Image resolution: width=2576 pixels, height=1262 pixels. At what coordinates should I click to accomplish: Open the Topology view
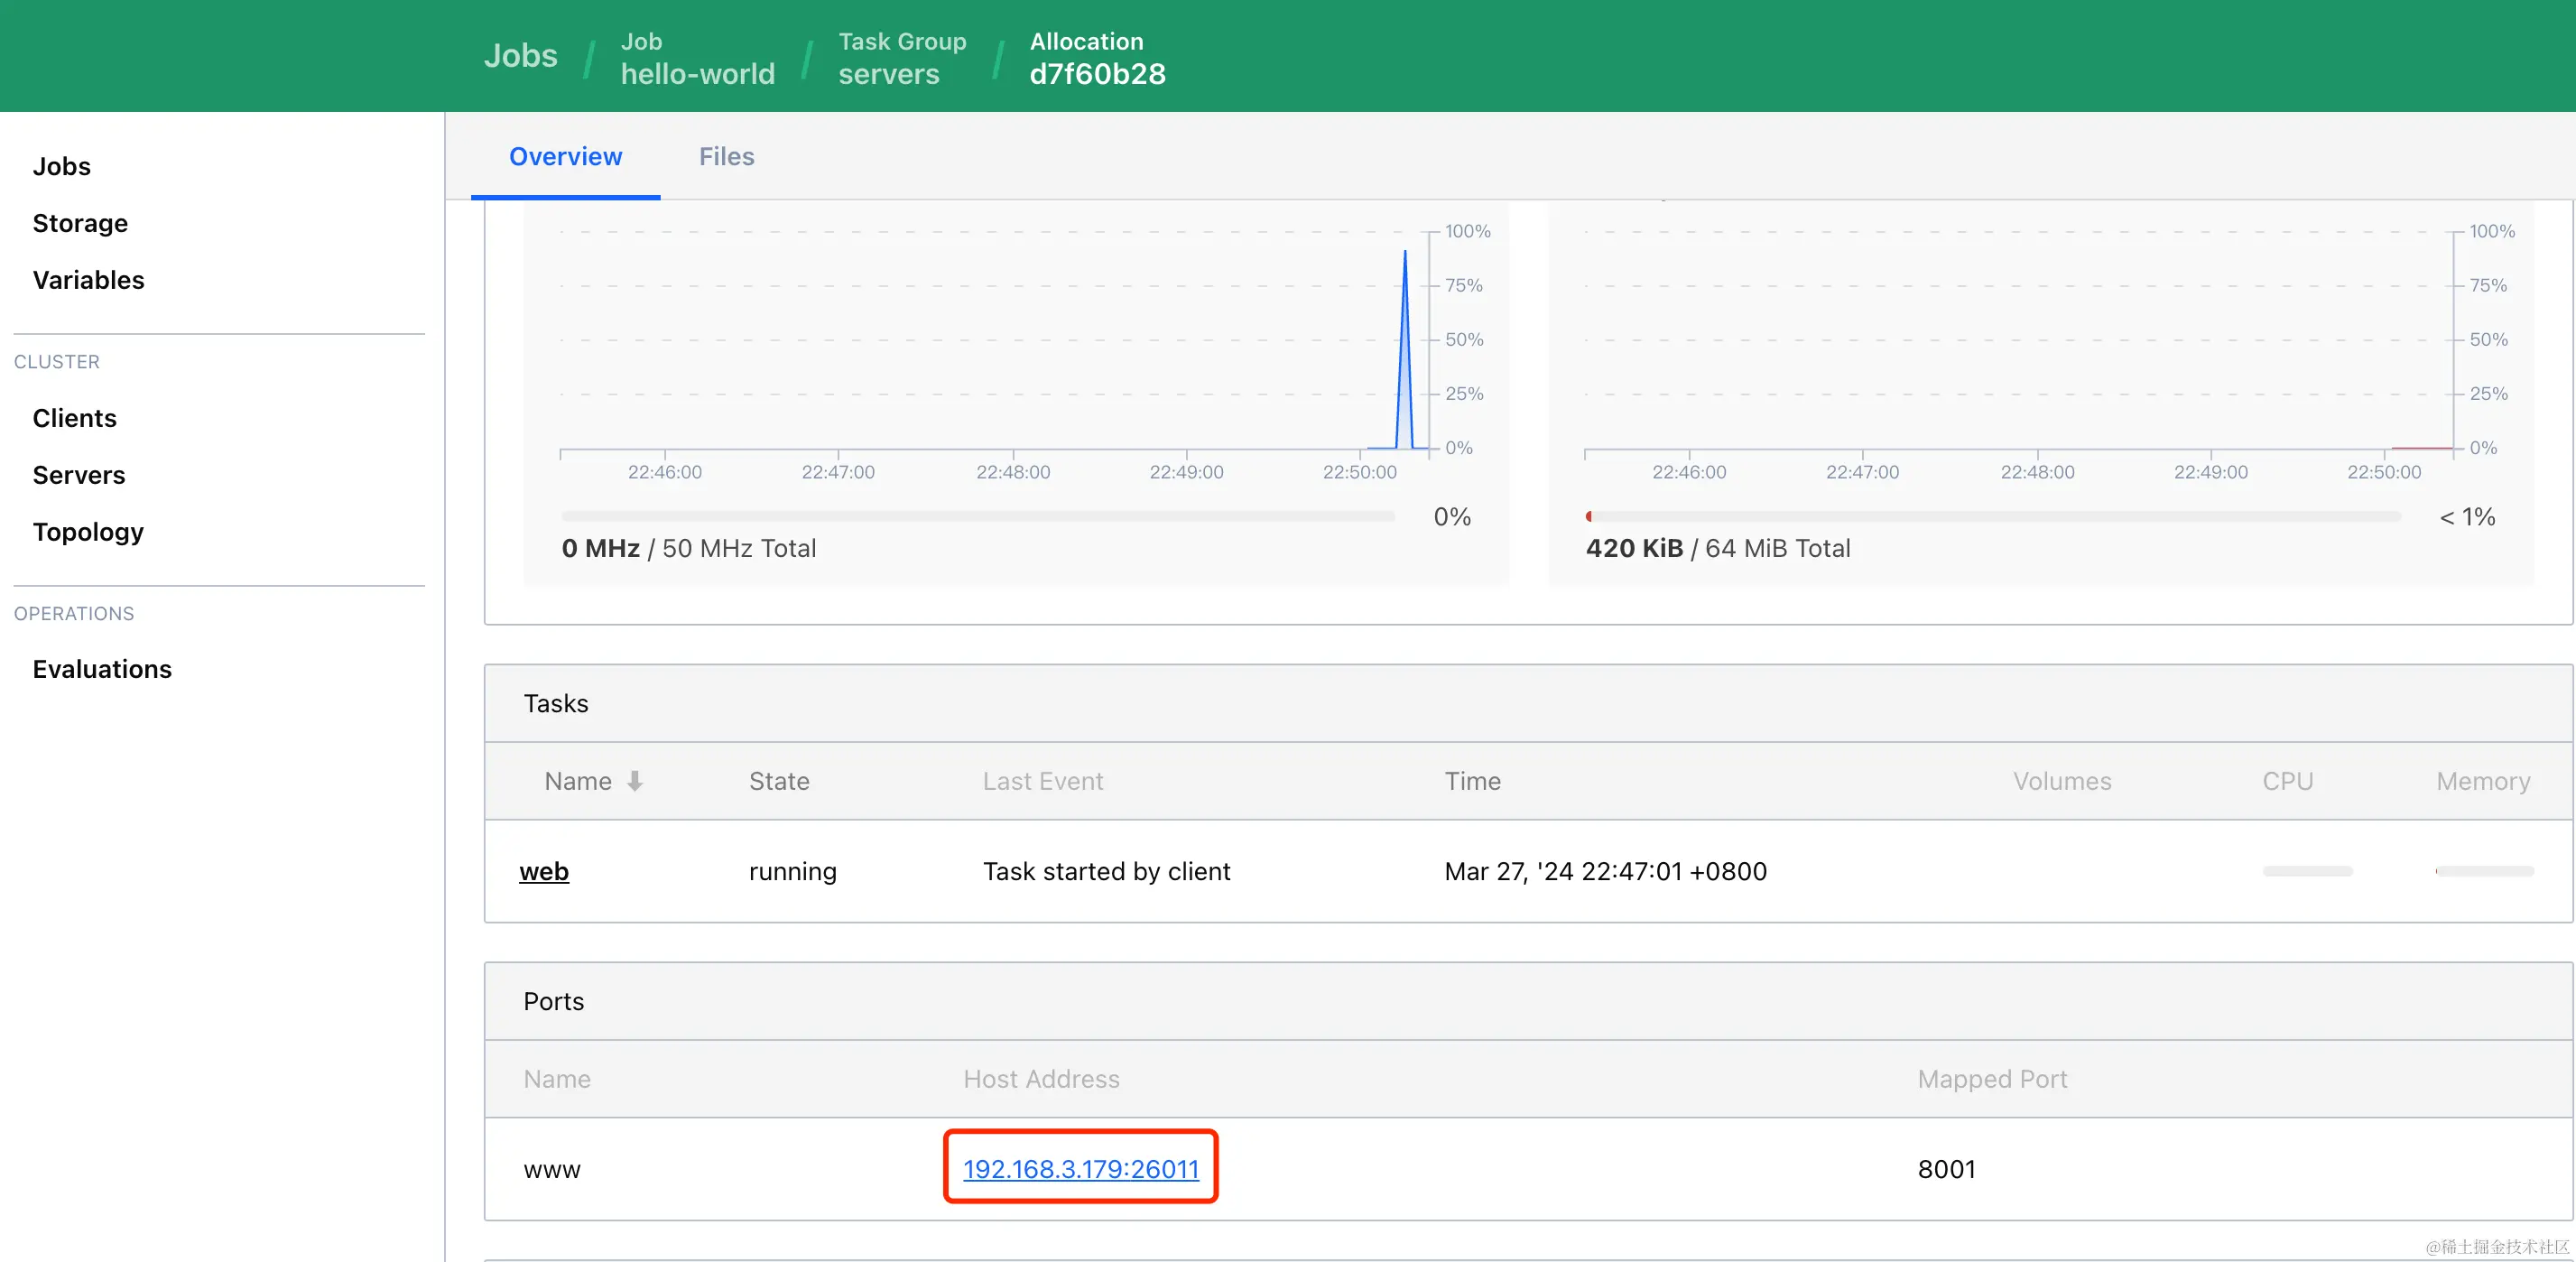(x=88, y=532)
